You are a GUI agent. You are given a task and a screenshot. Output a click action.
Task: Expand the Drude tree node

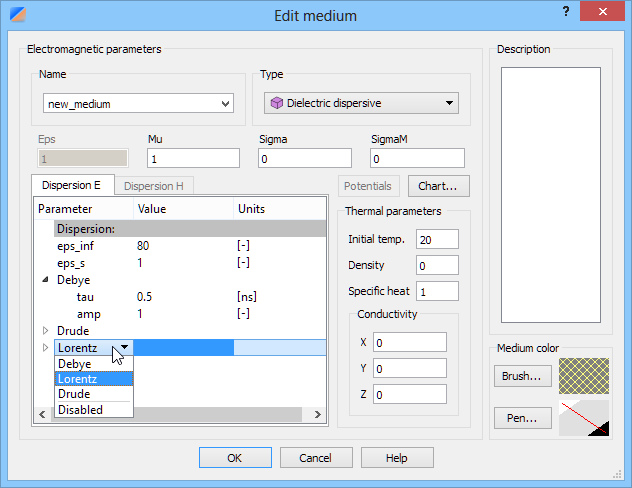(45, 330)
